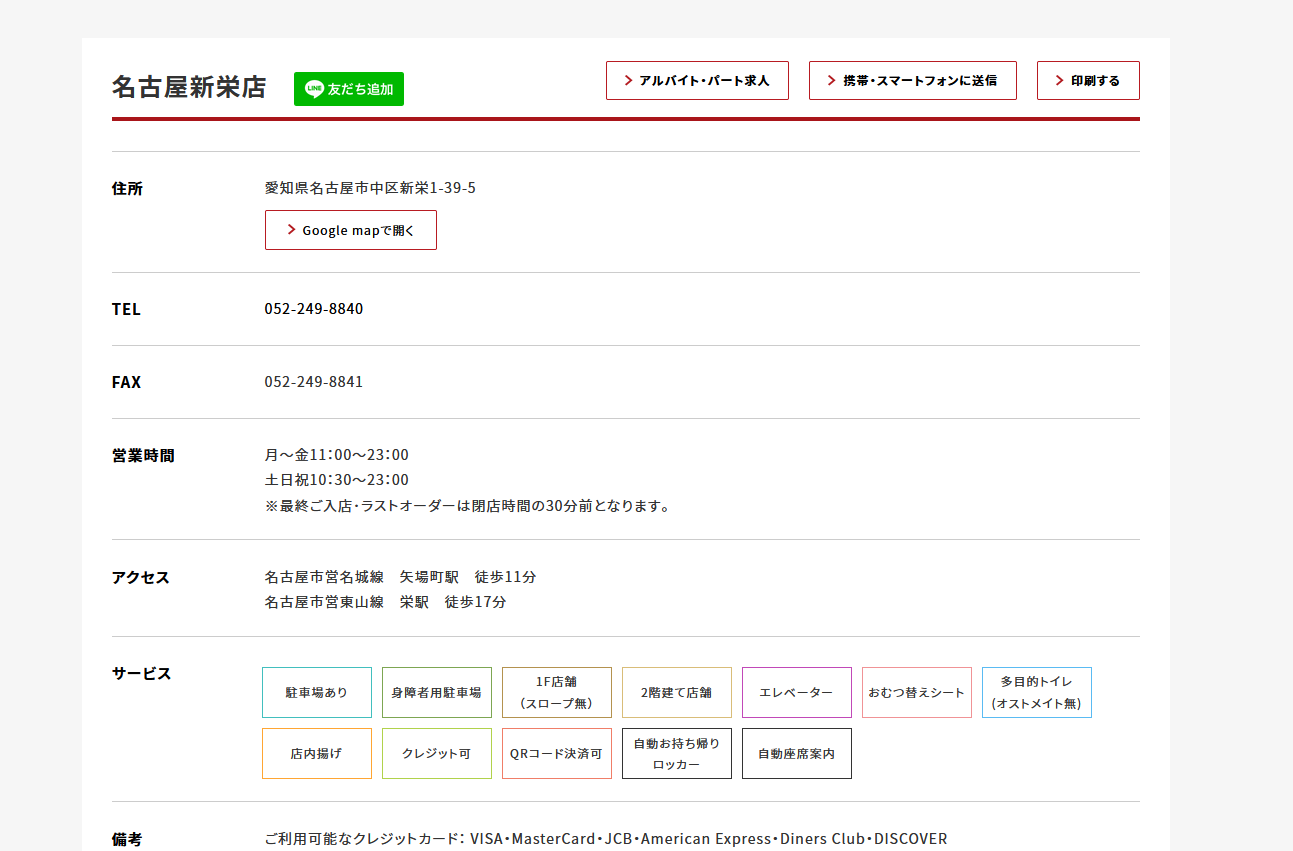Click the LINE 友だち追加 button
Image resolution: width=1293 pixels, height=851 pixels.
tap(348, 89)
